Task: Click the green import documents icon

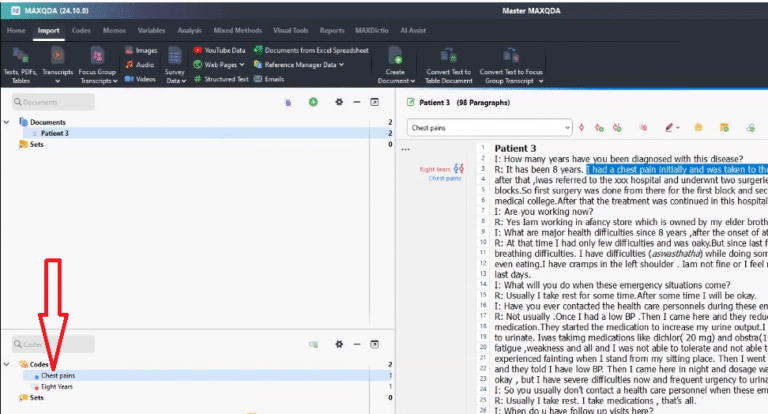Action: click(313, 102)
